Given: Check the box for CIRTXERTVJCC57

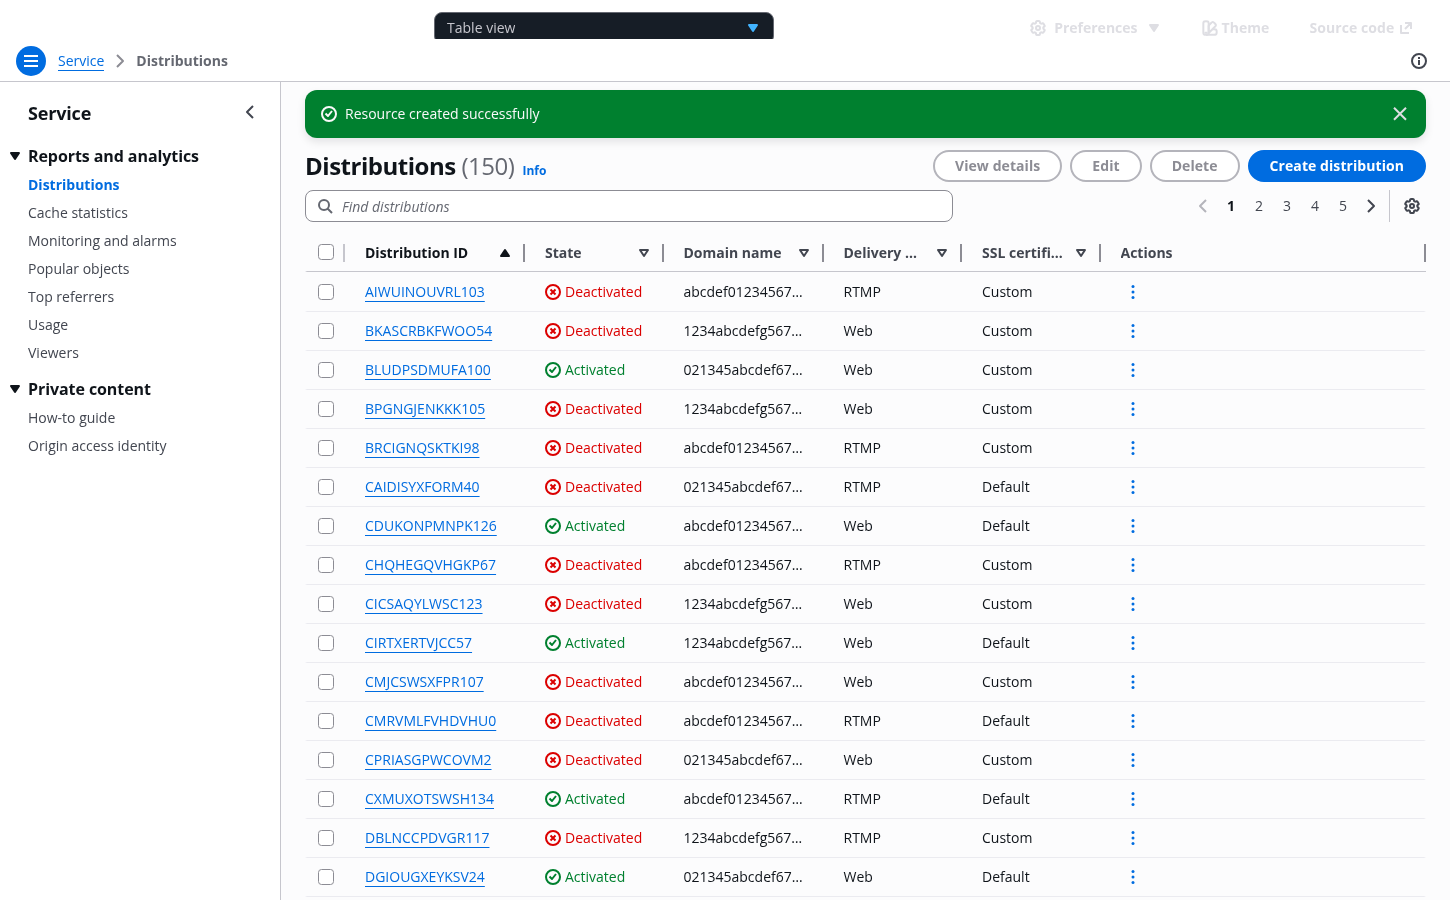Looking at the screenshot, I should coord(326,643).
